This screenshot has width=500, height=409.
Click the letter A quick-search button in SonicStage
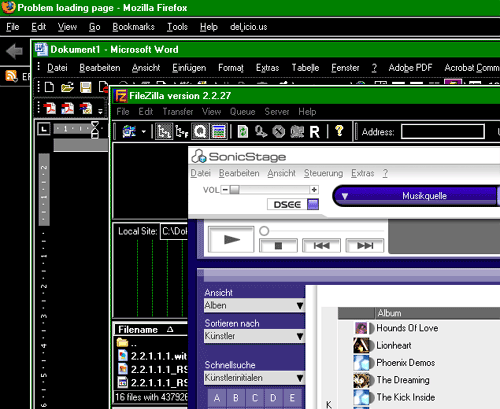click(x=217, y=398)
